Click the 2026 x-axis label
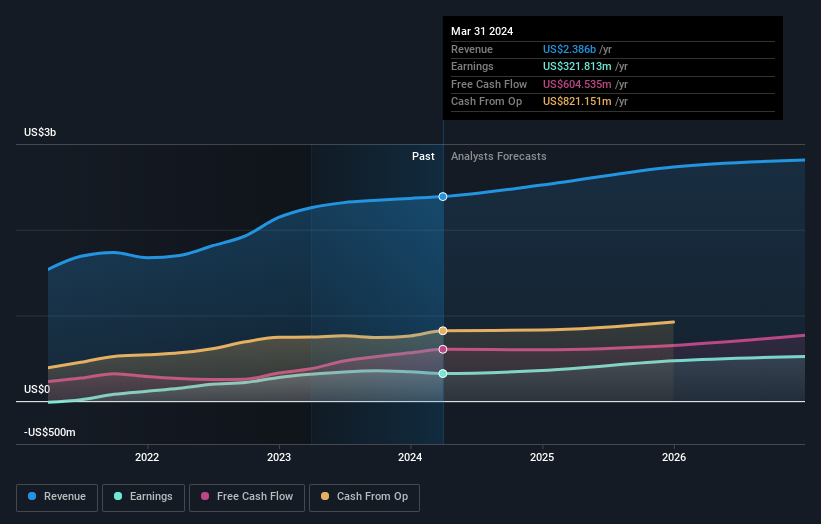Viewport: 821px width, 524px height. 674,457
